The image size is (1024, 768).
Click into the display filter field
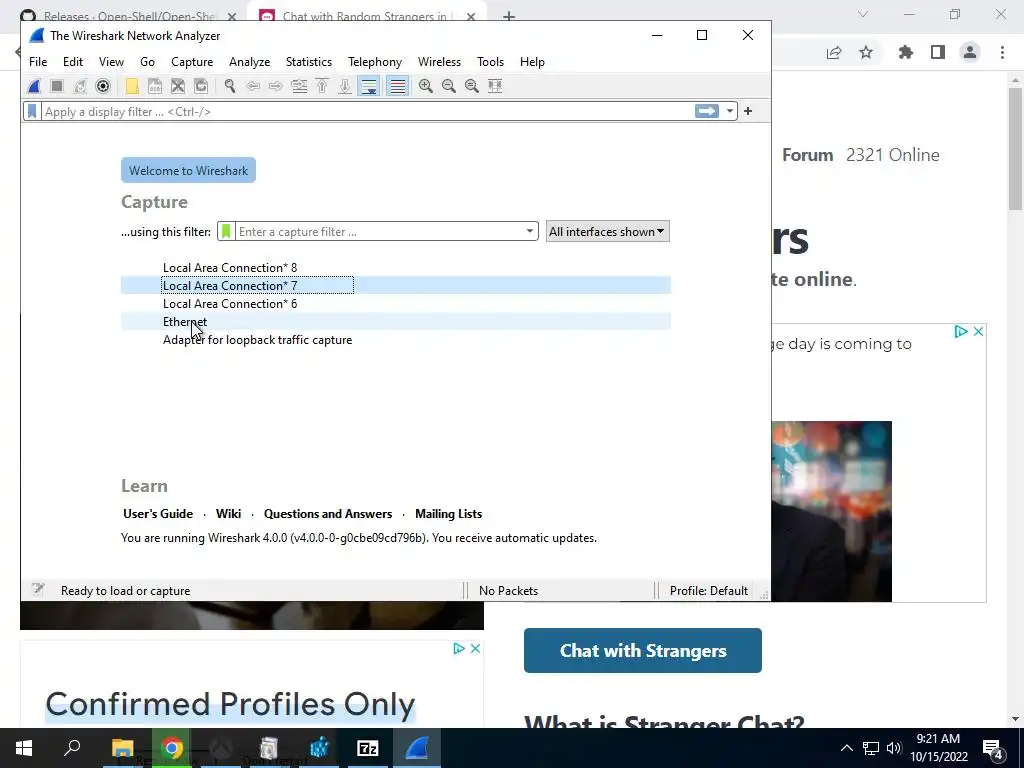point(367,112)
